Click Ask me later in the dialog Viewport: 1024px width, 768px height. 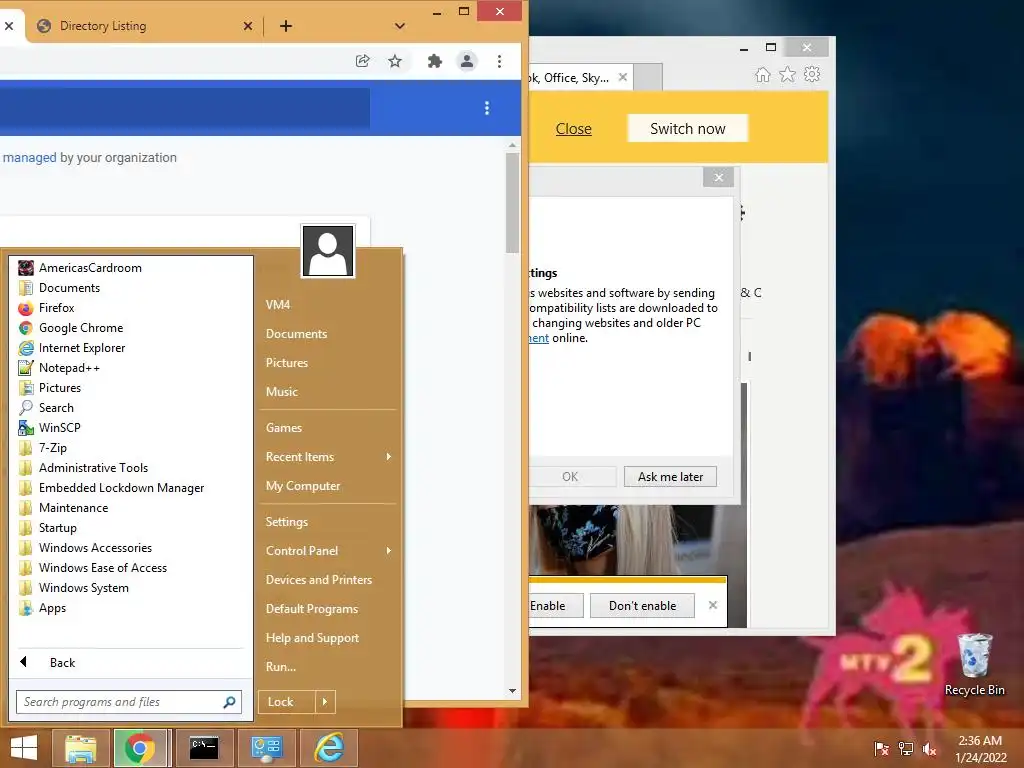point(670,477)
